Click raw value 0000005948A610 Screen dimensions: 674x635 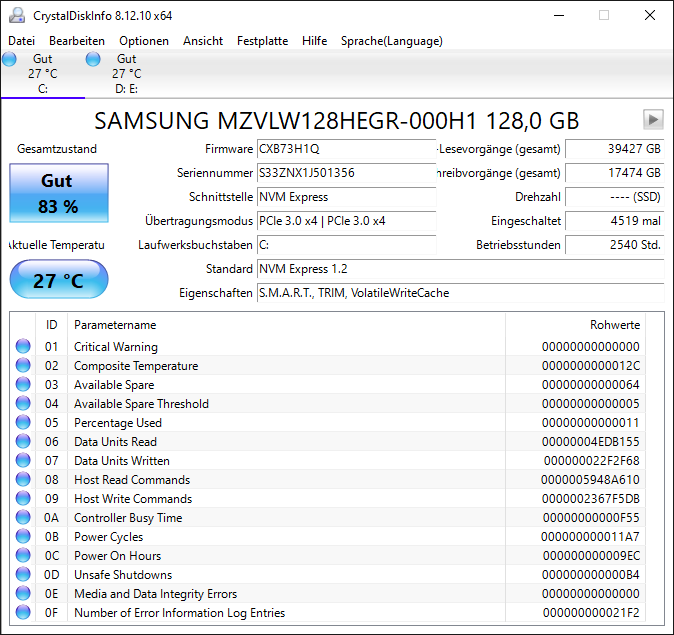590,479
